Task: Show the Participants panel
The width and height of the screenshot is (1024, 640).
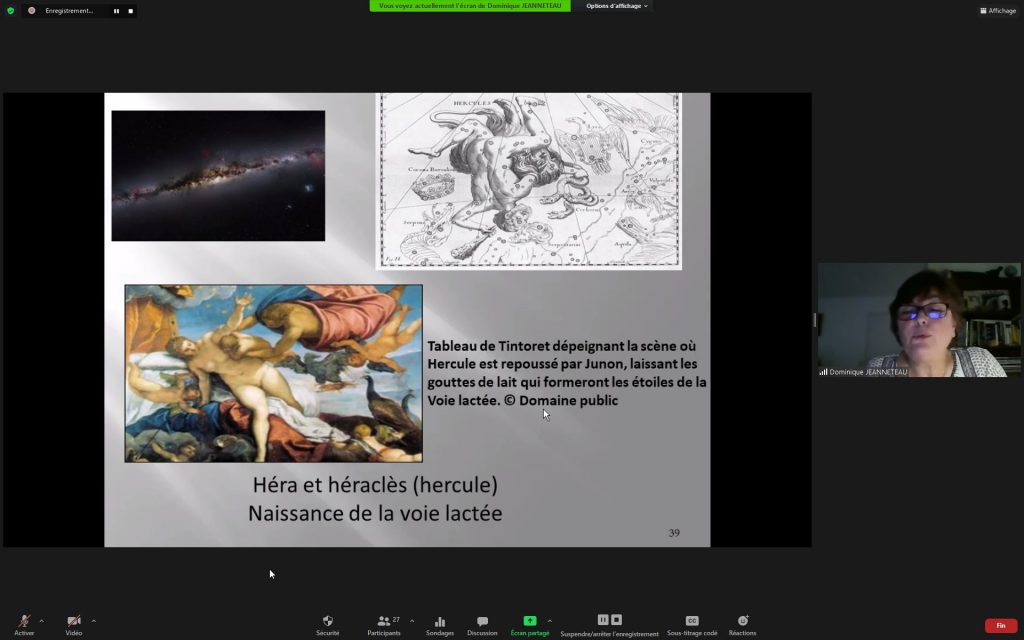Action: (384, 624)
